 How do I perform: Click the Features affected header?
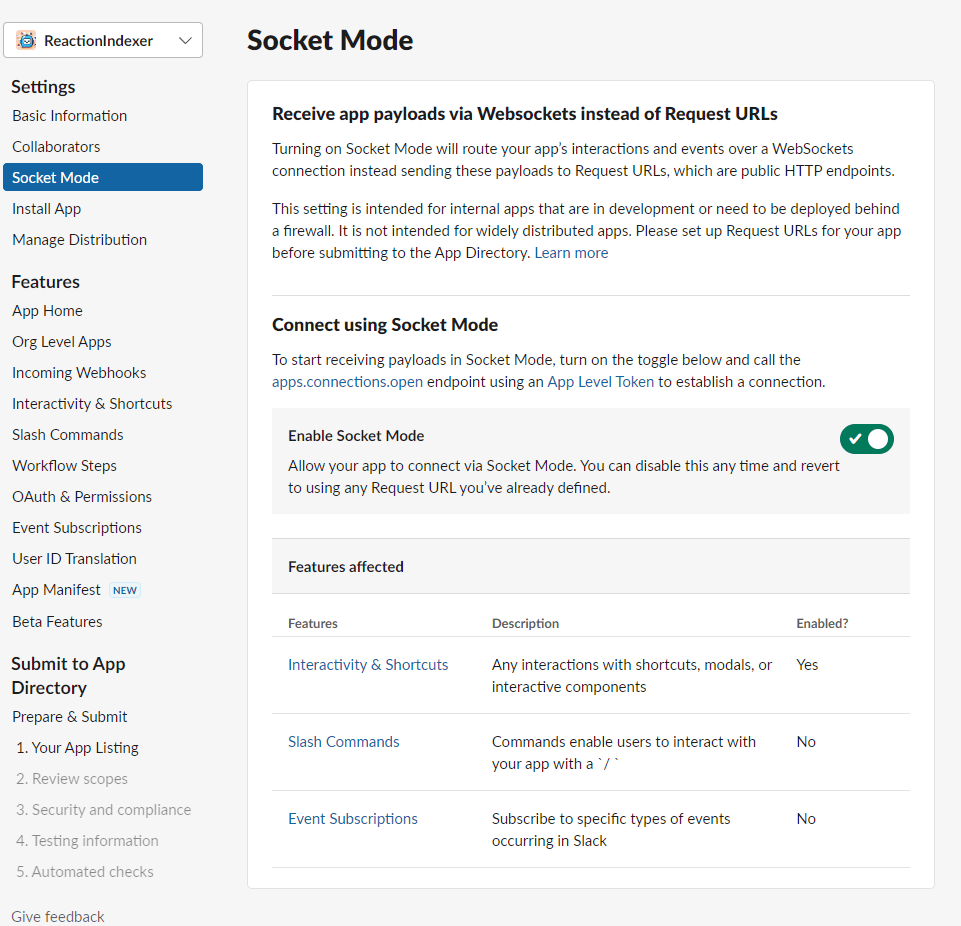(x=346, y=567)
